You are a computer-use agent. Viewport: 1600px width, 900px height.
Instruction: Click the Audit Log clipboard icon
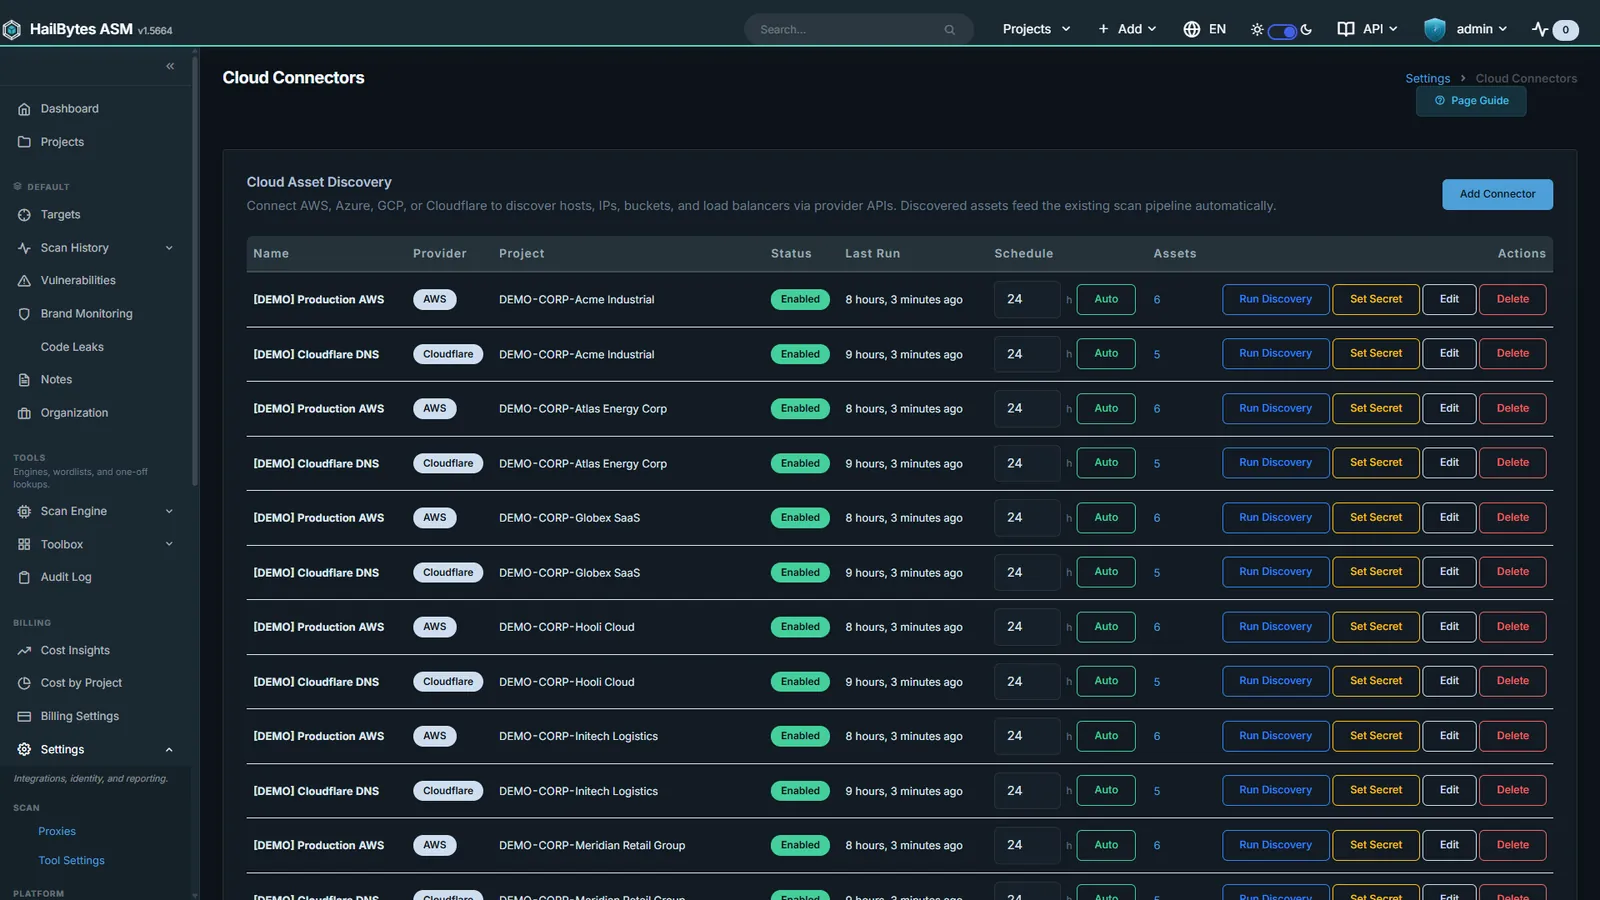tap(24, 577)
